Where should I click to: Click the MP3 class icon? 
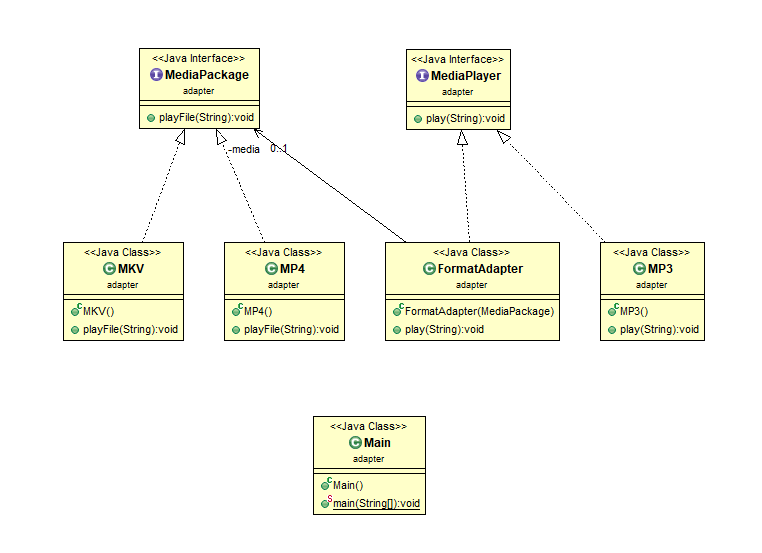coord(639,269)
